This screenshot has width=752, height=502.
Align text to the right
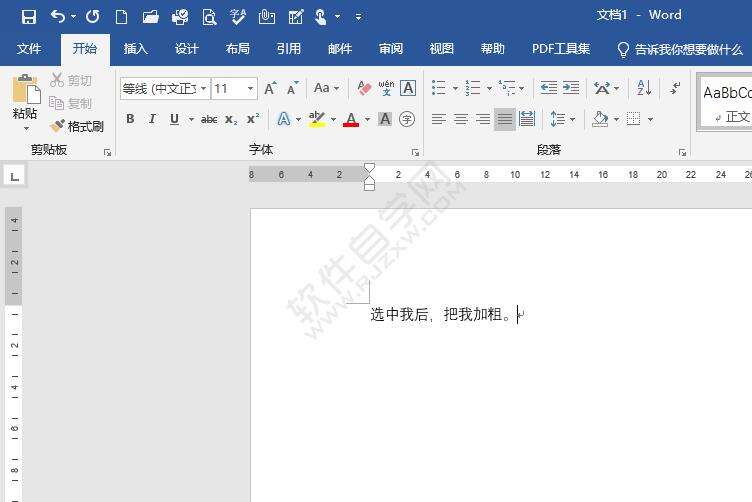pyautogui.click(x=483, y=119)
